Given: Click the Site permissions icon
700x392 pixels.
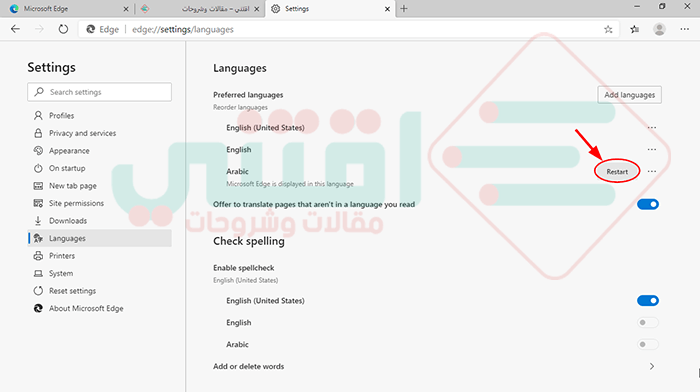Looking at the screenshot, I should coord(38,203).
